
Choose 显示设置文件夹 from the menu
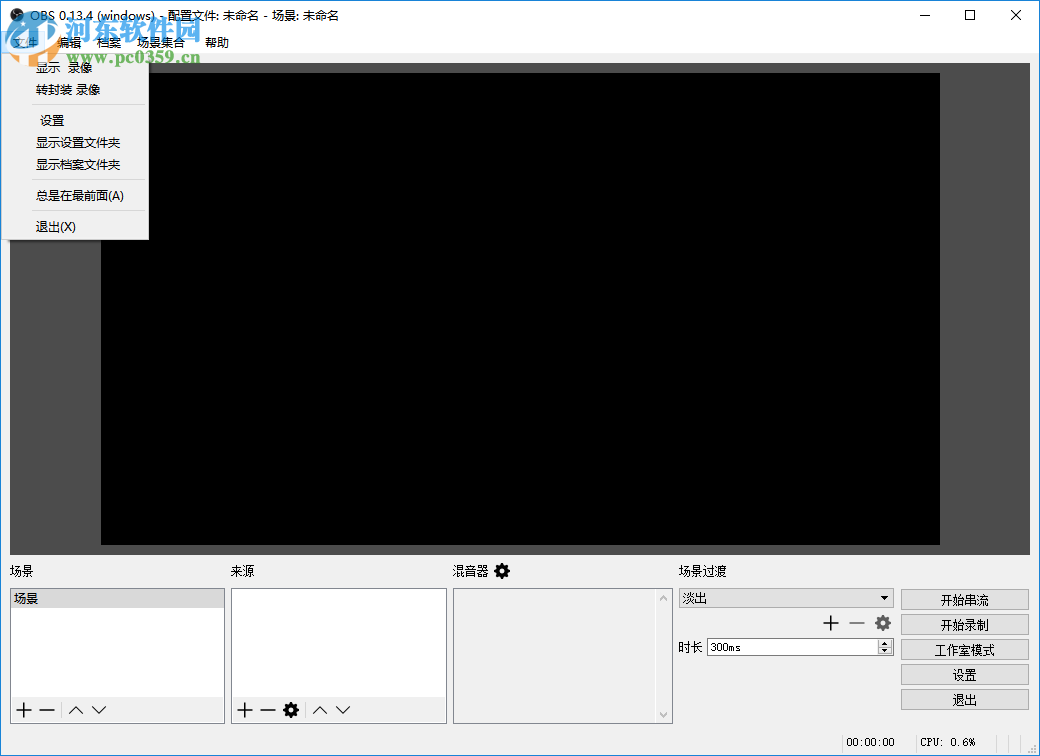tap(77, 142)
